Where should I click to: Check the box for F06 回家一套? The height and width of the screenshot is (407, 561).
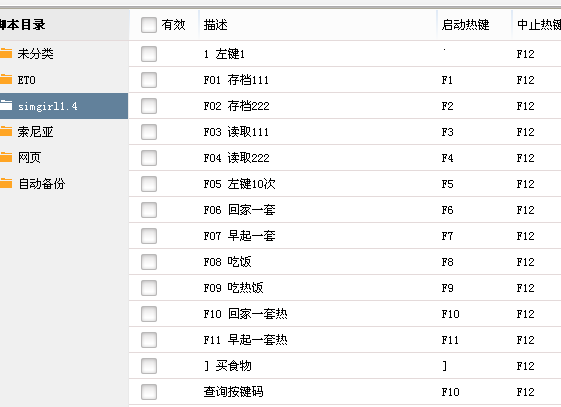(x=149, y=210)
